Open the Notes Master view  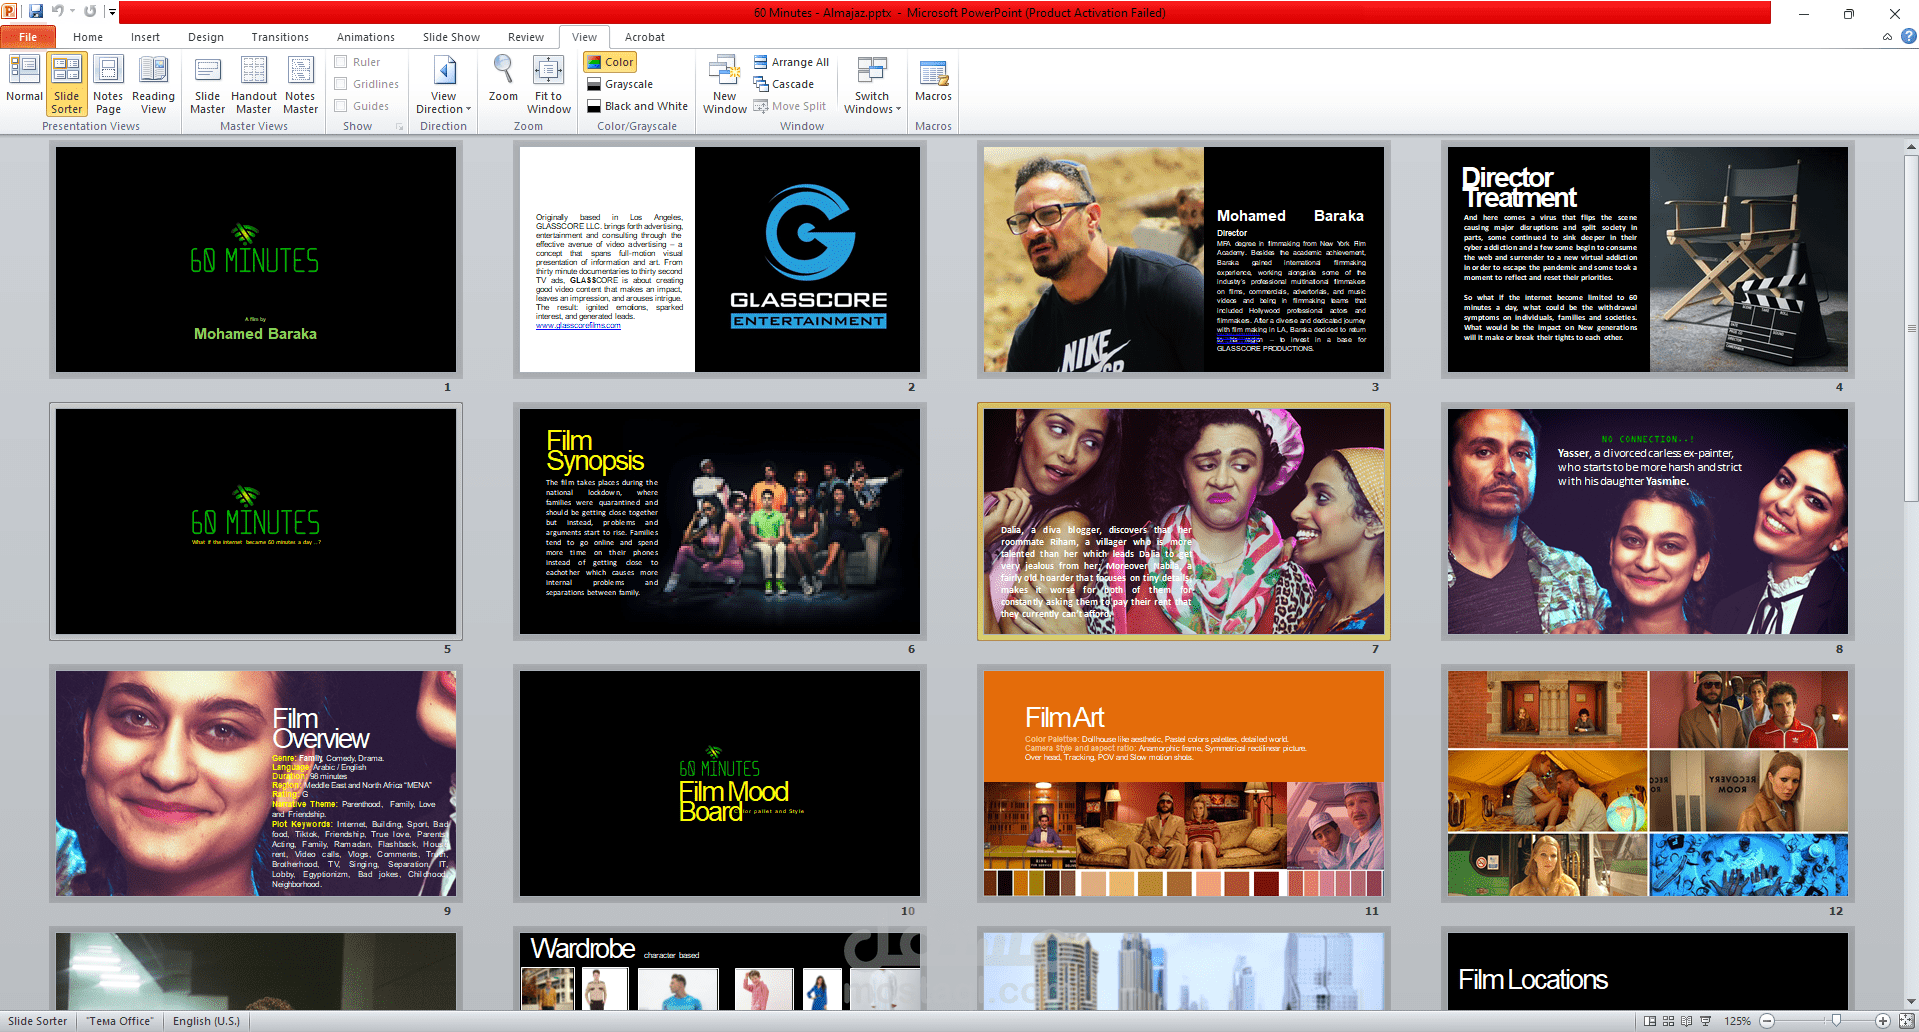(300, 84)
